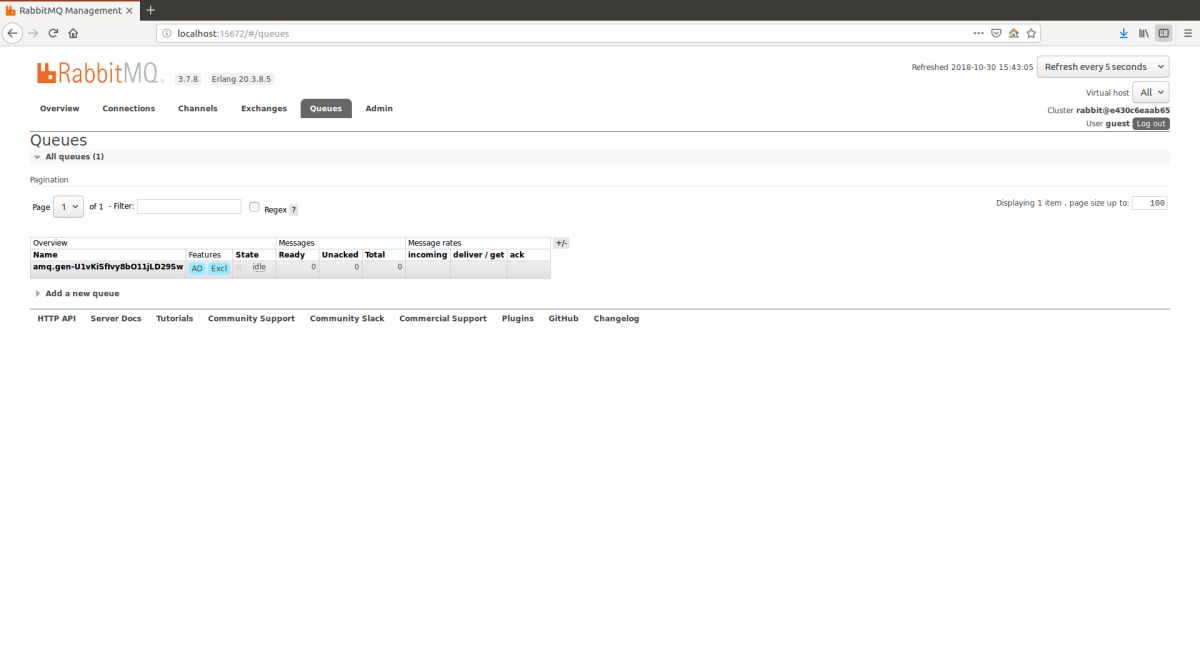Viewport: 1200px width, 660px height.
Task: Open the browser home page icon
Action: (x=73, y=33)
